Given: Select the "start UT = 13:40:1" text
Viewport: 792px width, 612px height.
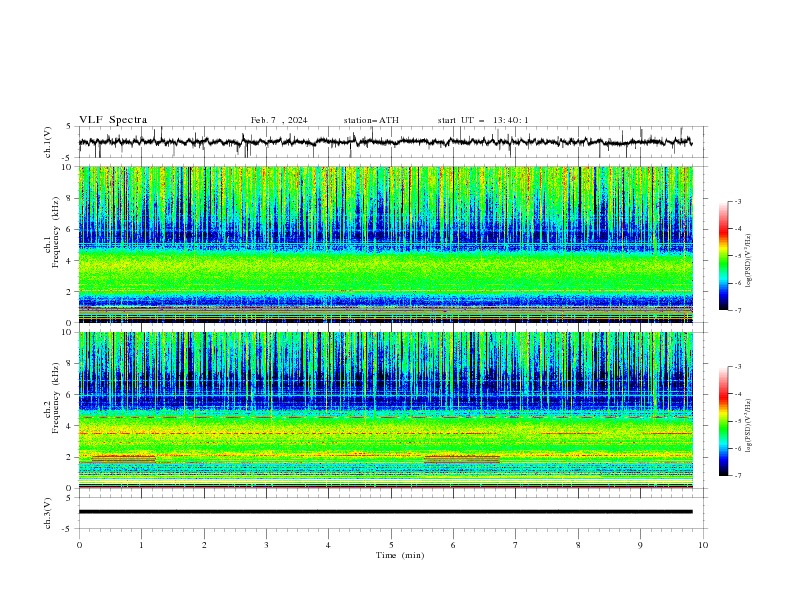Looking at the screenshot, I should (x=483, y=120).
